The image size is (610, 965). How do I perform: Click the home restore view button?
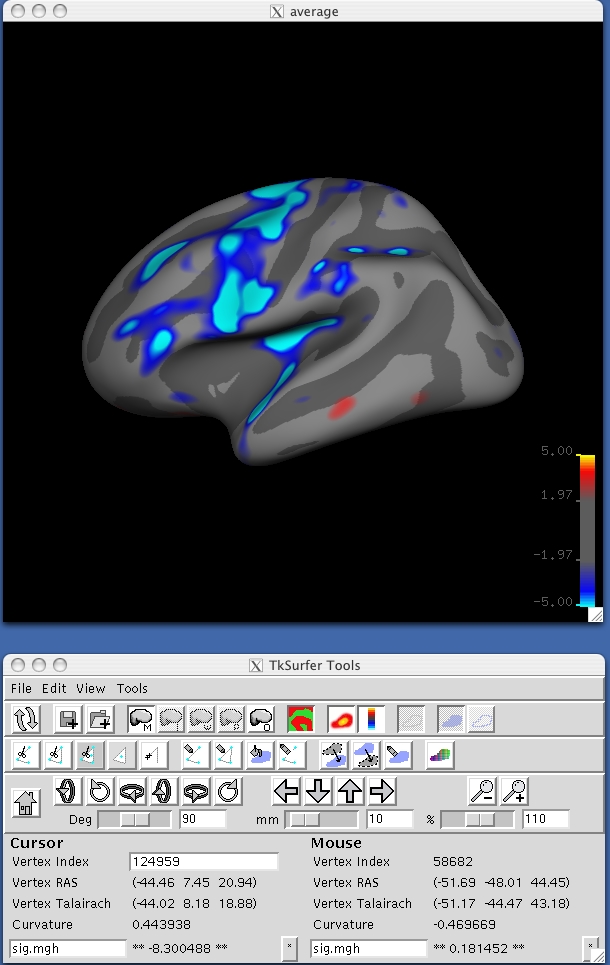[27, 801]
